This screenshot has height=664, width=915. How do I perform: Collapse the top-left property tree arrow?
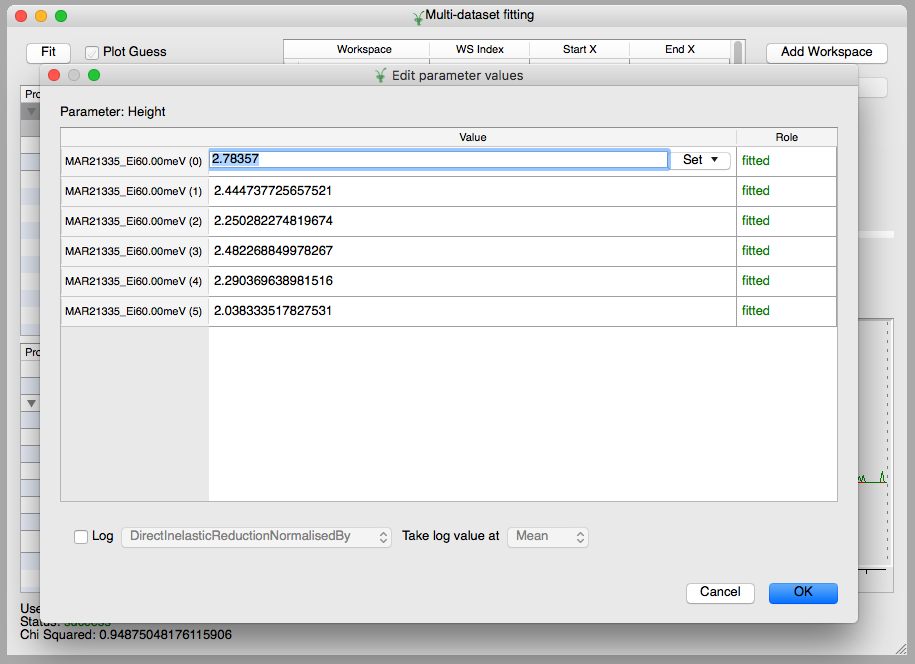(x=32, y=111)
